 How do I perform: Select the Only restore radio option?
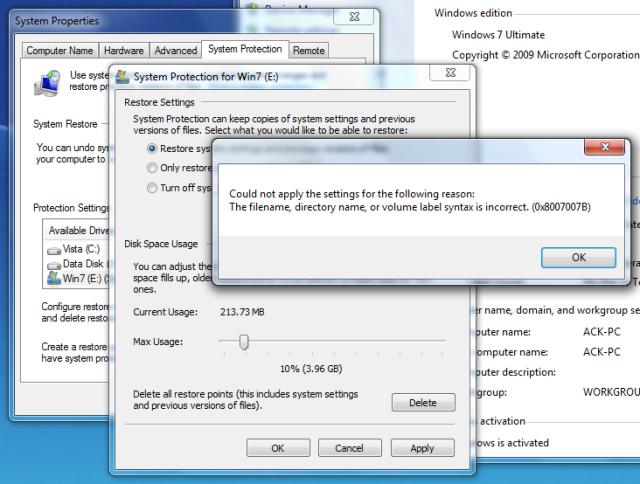[152, 168]
